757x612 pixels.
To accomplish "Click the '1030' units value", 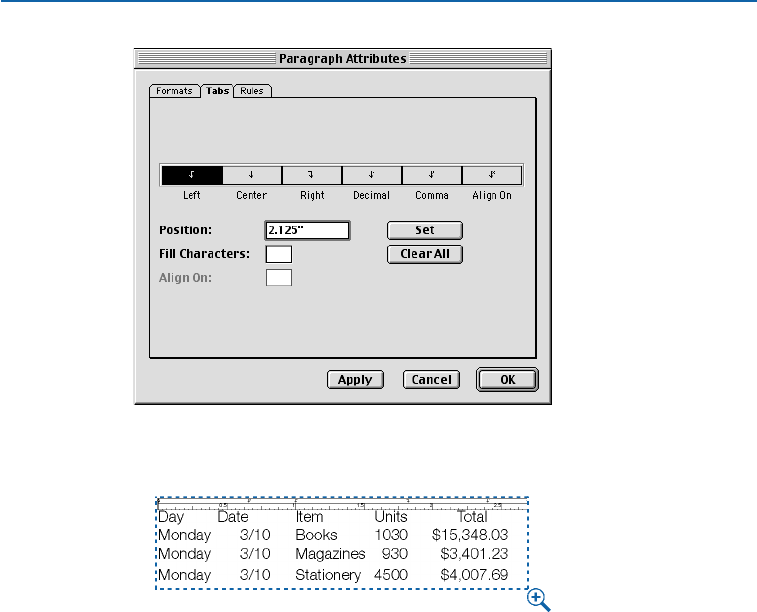I will coord(391,535).
